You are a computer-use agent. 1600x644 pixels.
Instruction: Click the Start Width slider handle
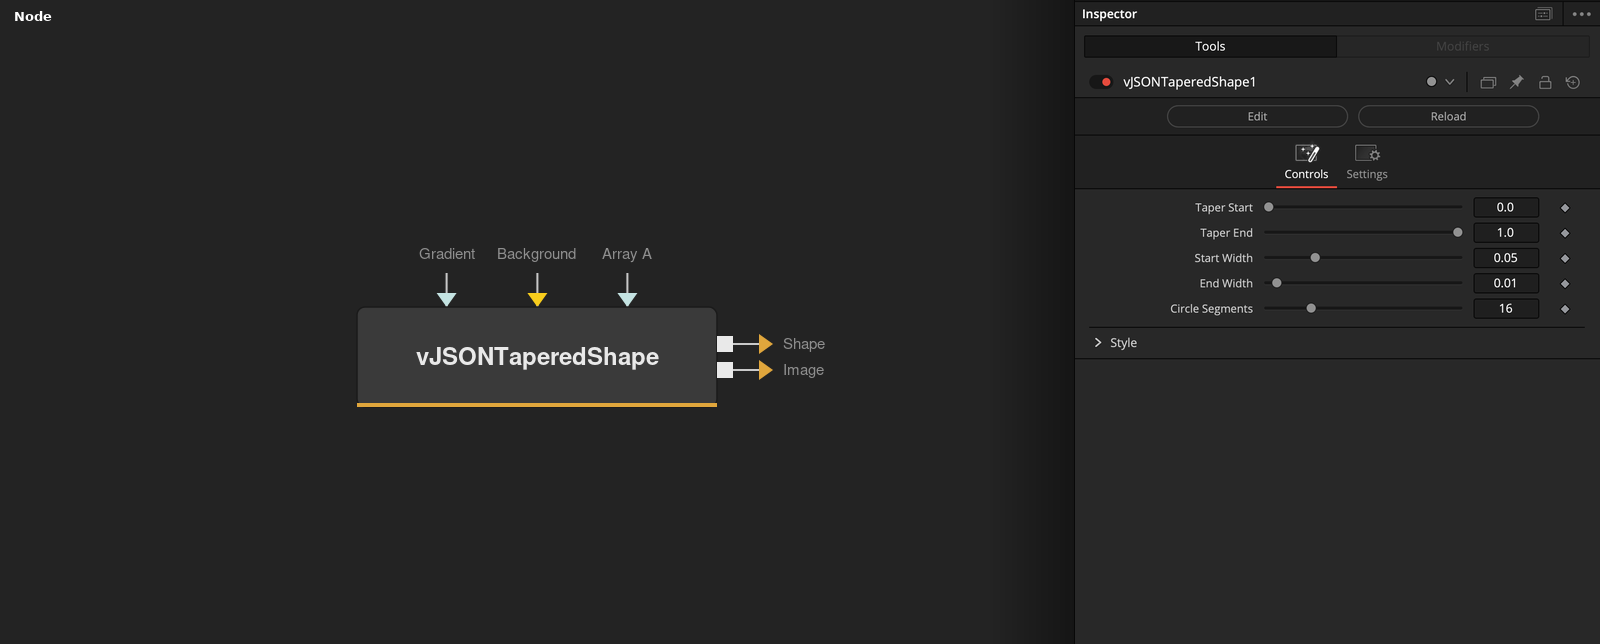pyautogui.click(x=1315, y=258)
